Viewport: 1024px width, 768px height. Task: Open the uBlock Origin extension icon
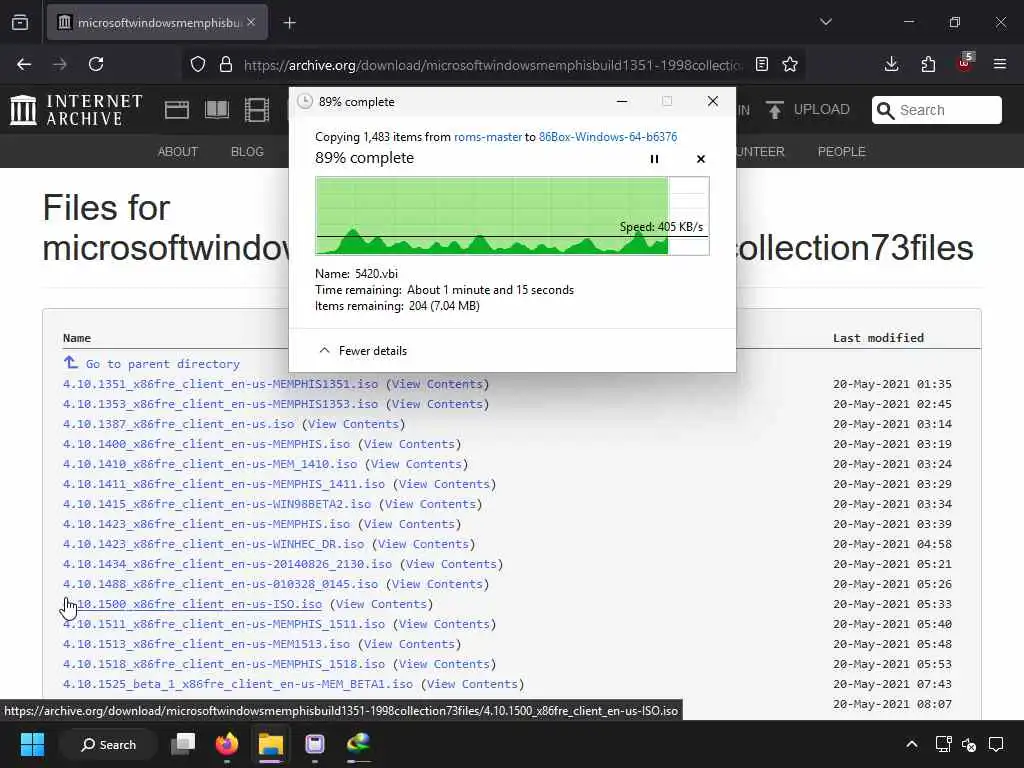964,63
